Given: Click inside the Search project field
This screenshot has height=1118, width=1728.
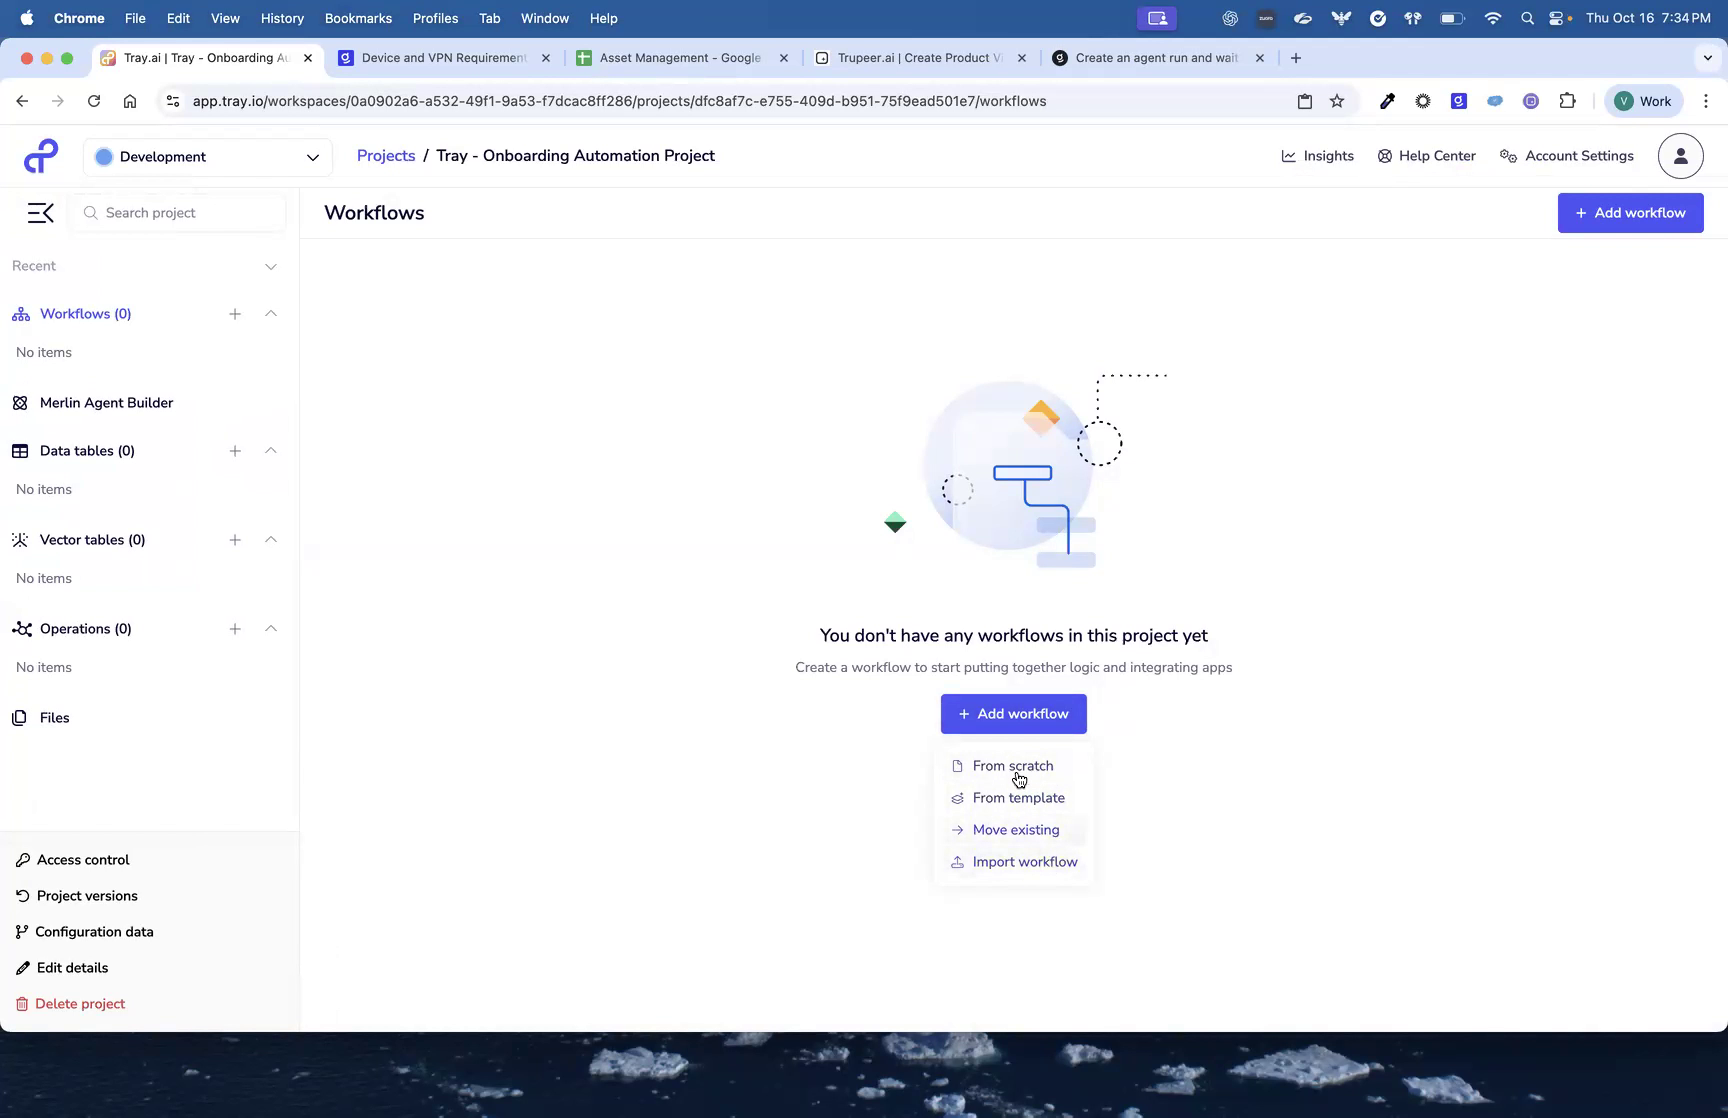Looking at the screenshot, I should tap(178, 212).
